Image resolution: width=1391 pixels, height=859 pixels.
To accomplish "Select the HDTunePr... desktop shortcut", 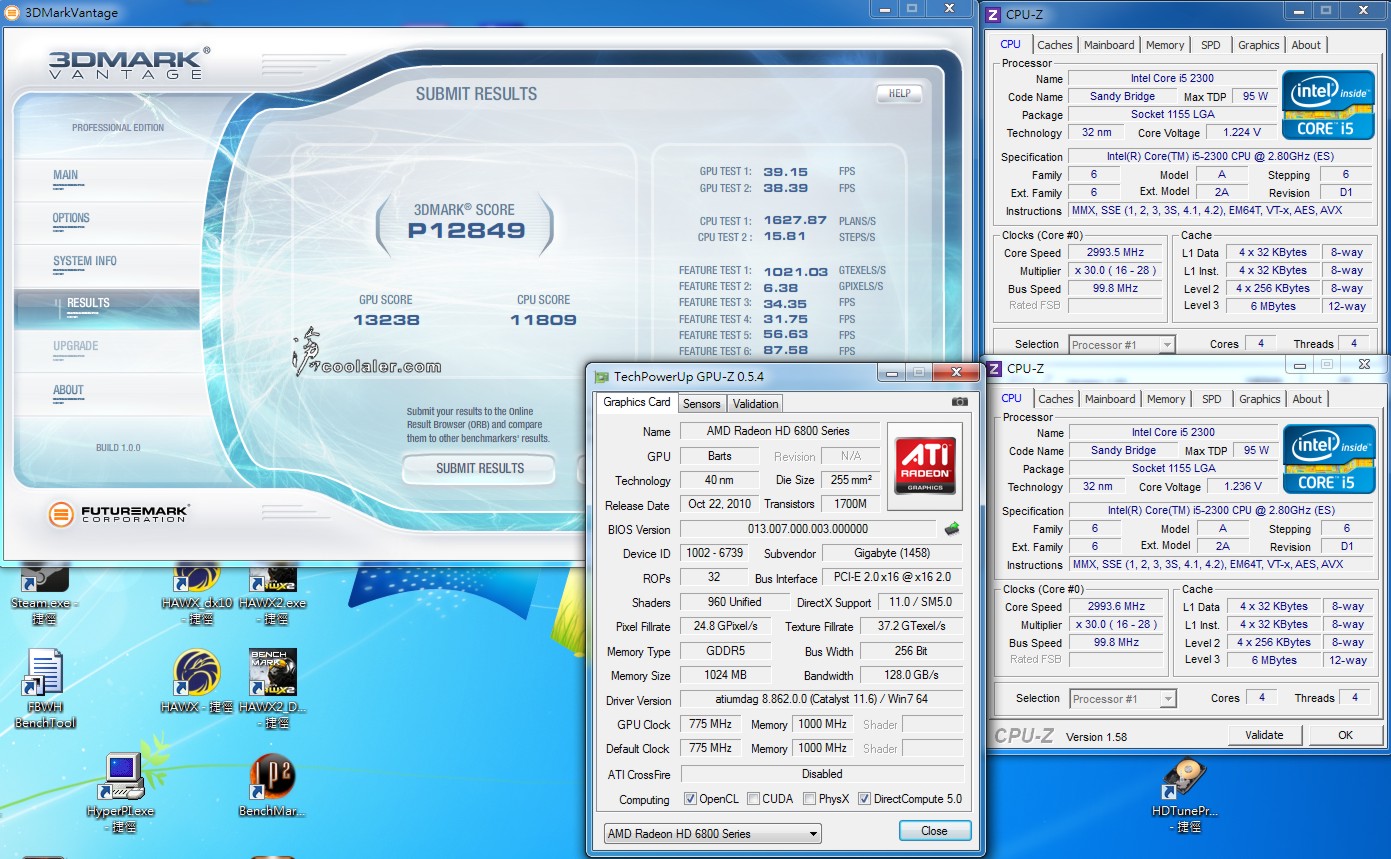I will point(1185,794).
